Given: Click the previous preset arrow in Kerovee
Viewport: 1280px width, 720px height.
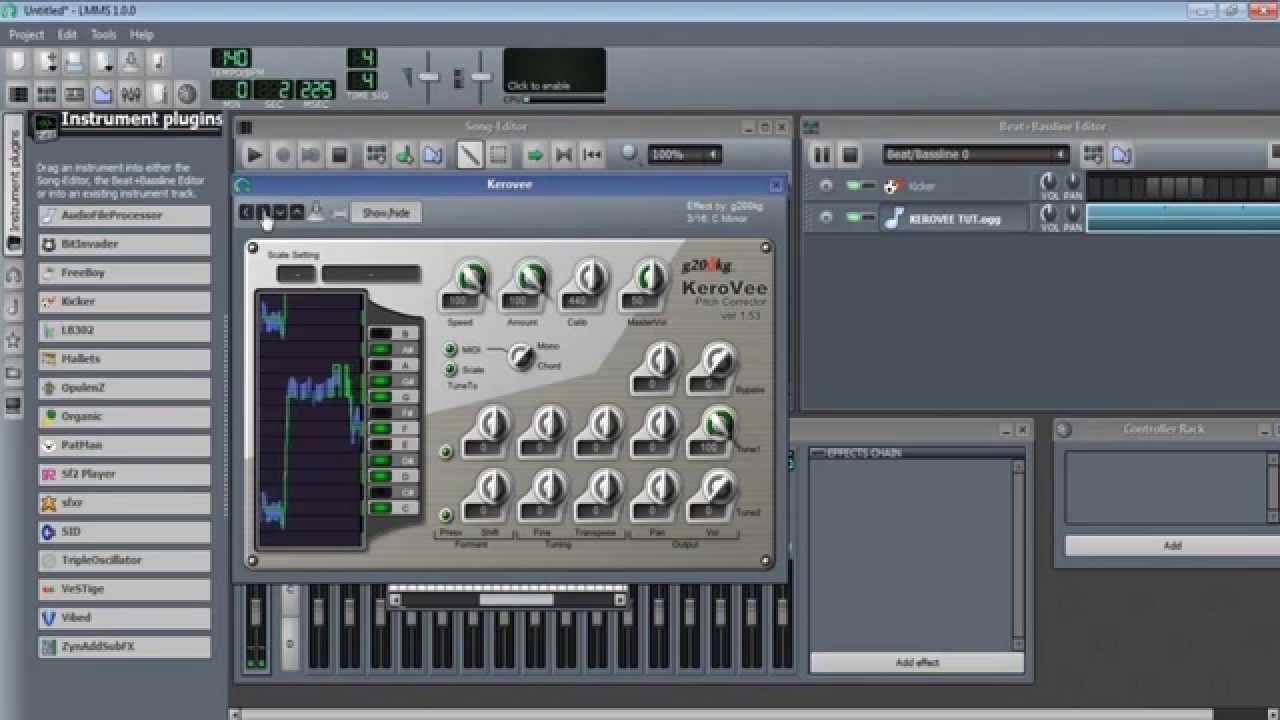Looking at the screenshot, I should [x=246, y=212].
